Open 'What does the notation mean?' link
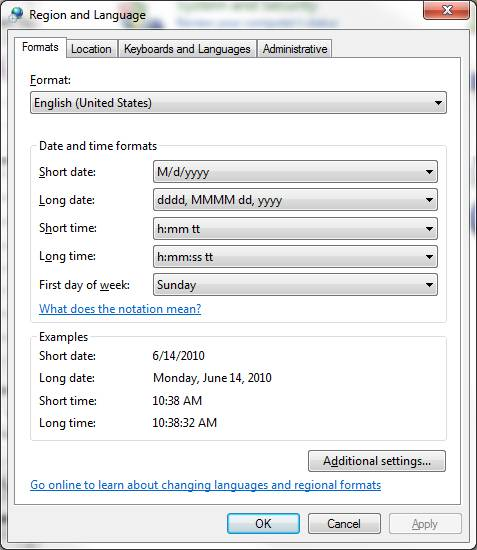477x550 pixels. point(120,309)
